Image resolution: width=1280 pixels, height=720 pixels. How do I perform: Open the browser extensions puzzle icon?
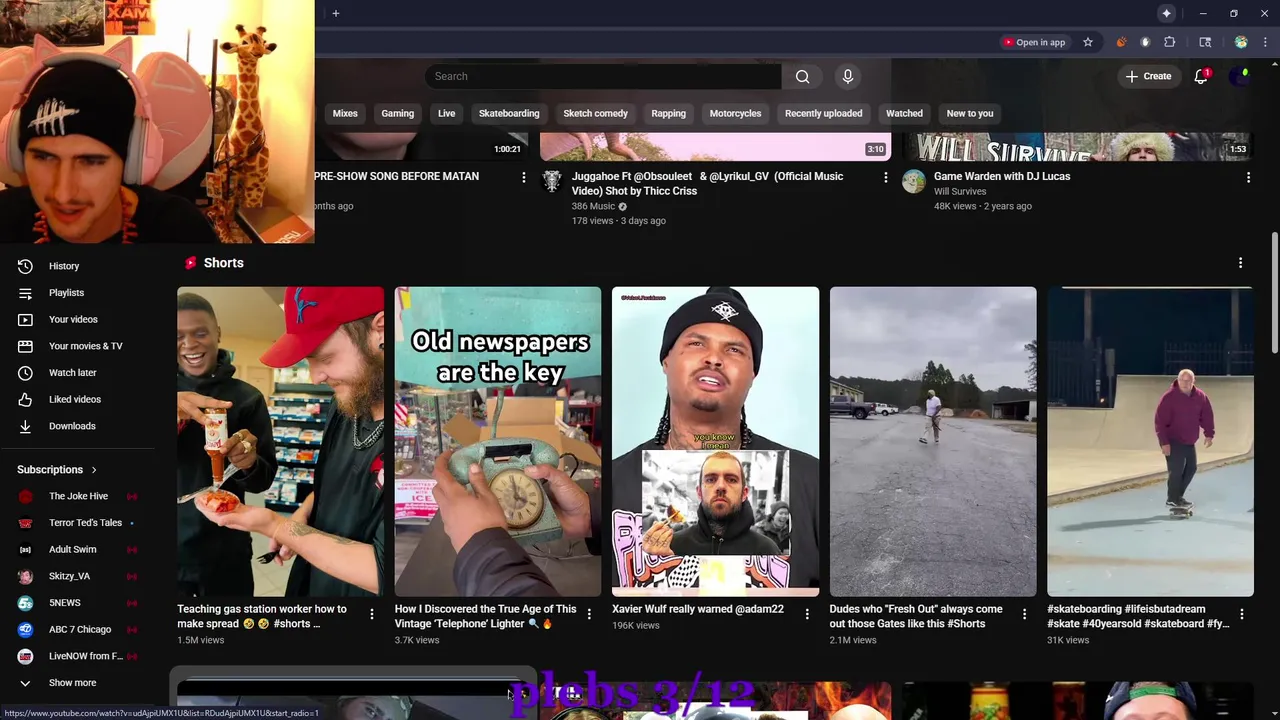click(x=1170, y=42)
